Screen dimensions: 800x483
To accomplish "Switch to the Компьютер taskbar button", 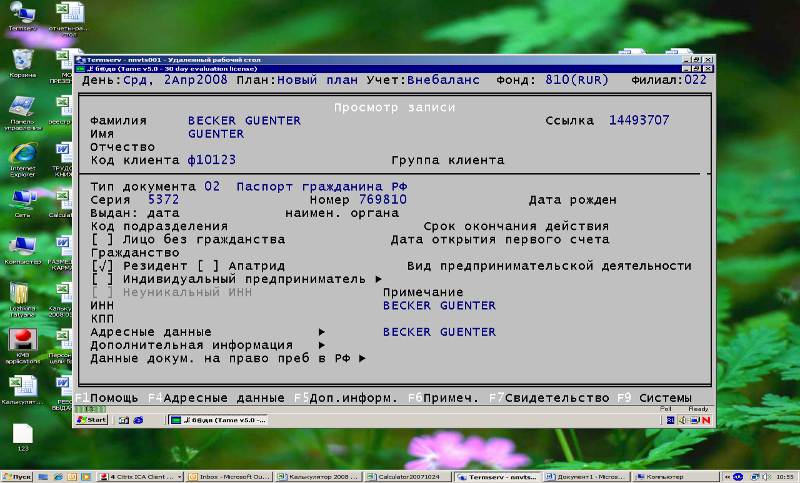I will [x=675, y=477].
